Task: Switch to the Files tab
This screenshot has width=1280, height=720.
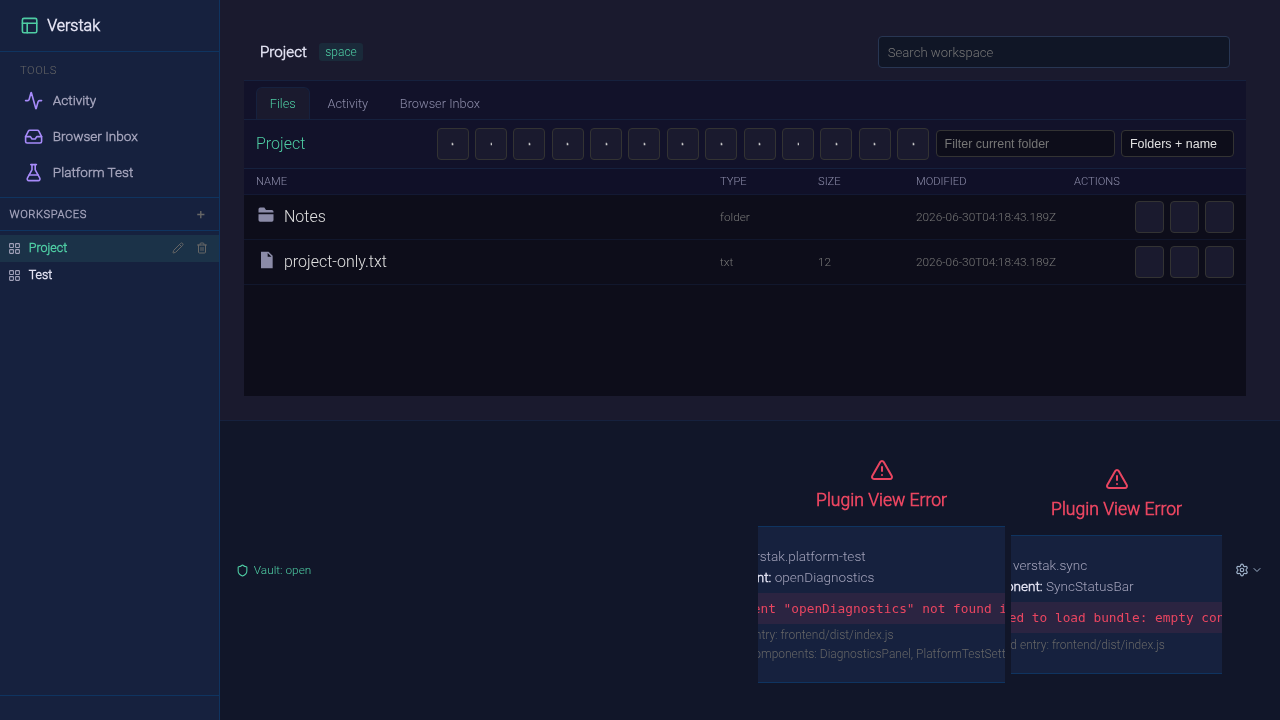Action: 283,104
